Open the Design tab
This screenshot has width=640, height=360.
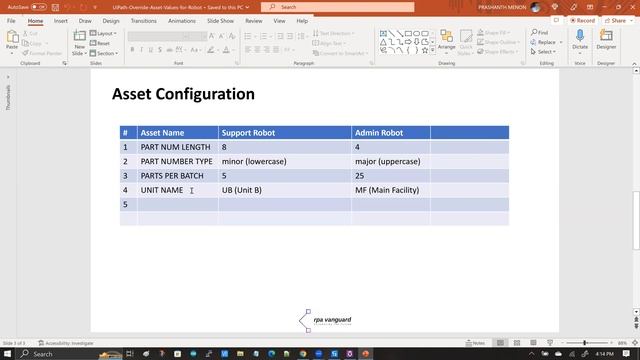[x=111, y=21]
